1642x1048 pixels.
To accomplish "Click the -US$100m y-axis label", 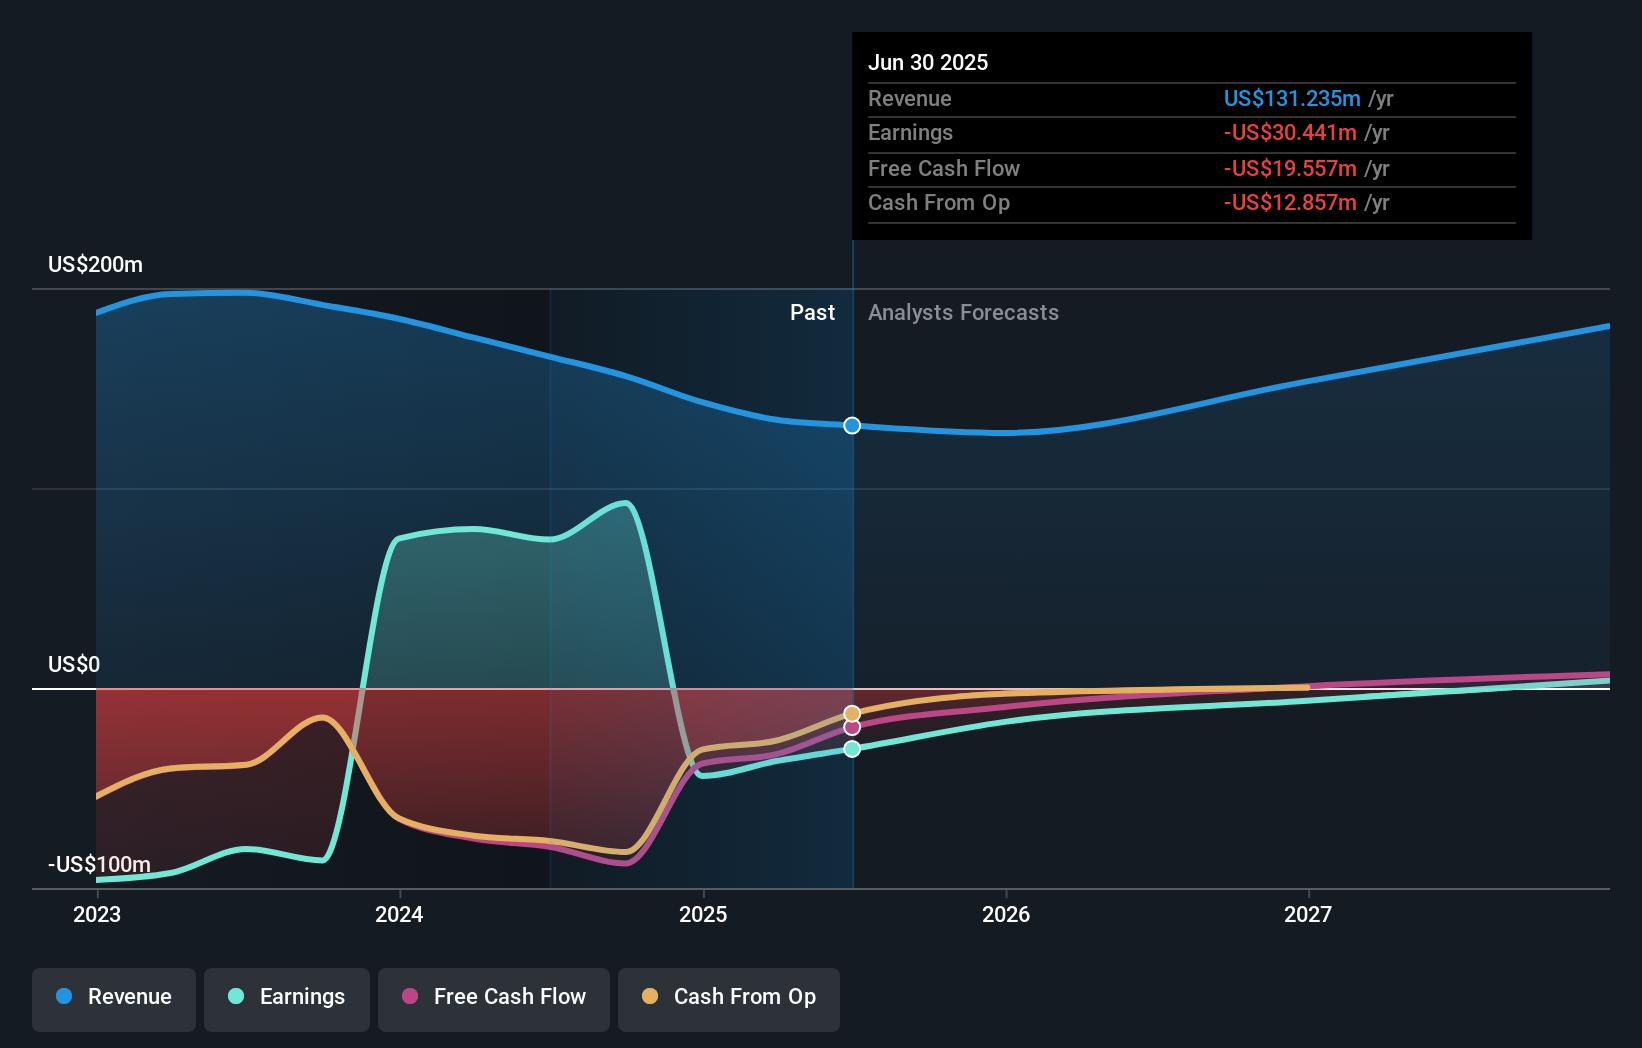I will (99, 864).
